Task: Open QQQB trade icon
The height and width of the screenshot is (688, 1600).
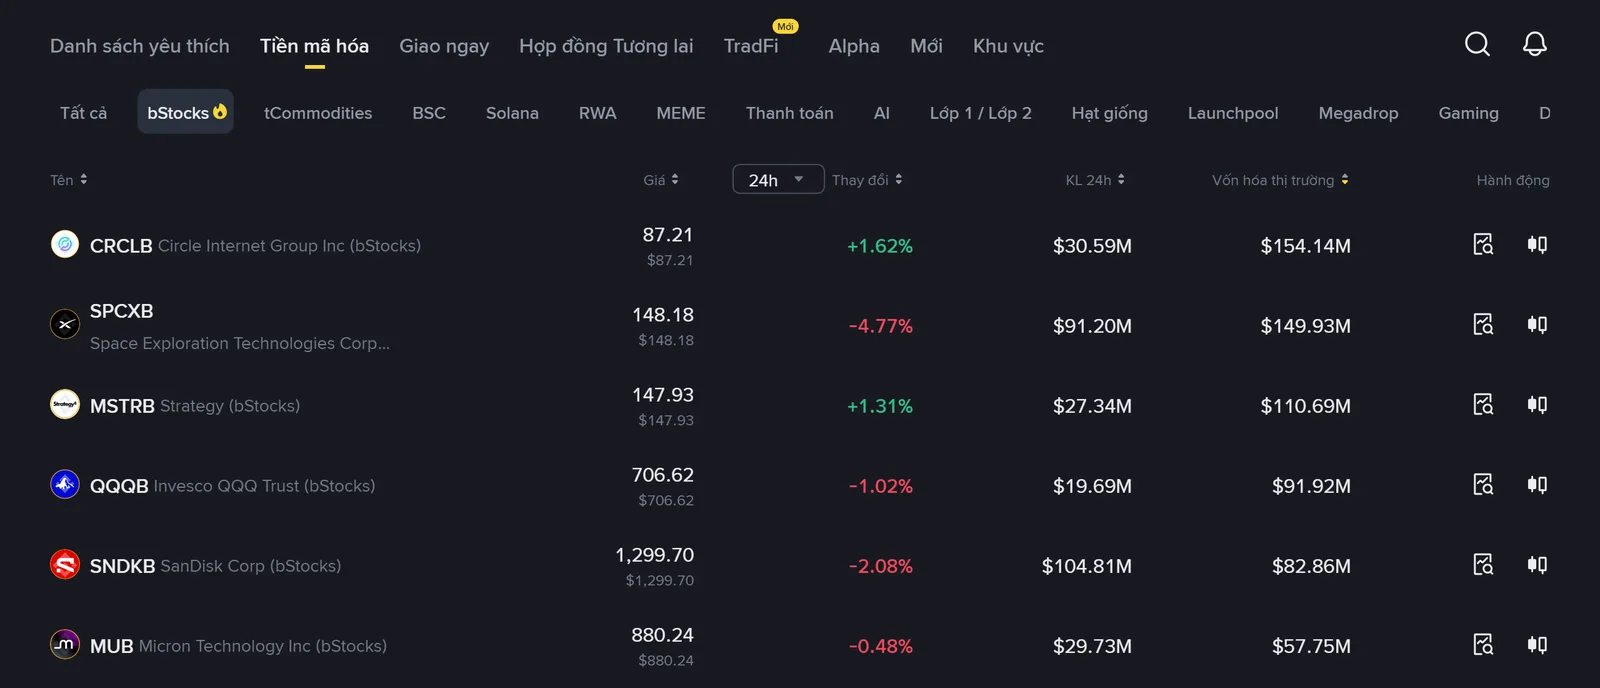Action: coord(1537,485)
